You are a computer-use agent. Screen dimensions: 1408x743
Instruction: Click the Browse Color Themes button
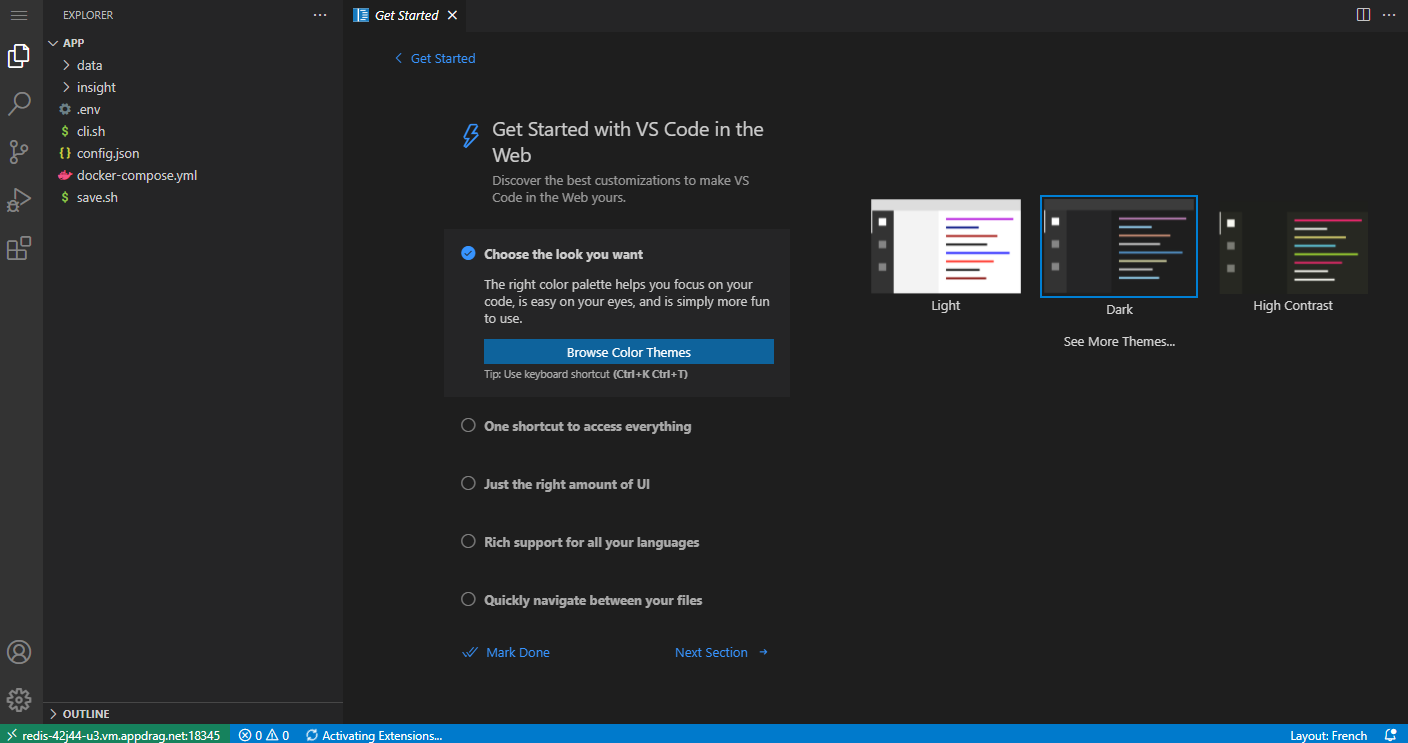coord(628,352)
